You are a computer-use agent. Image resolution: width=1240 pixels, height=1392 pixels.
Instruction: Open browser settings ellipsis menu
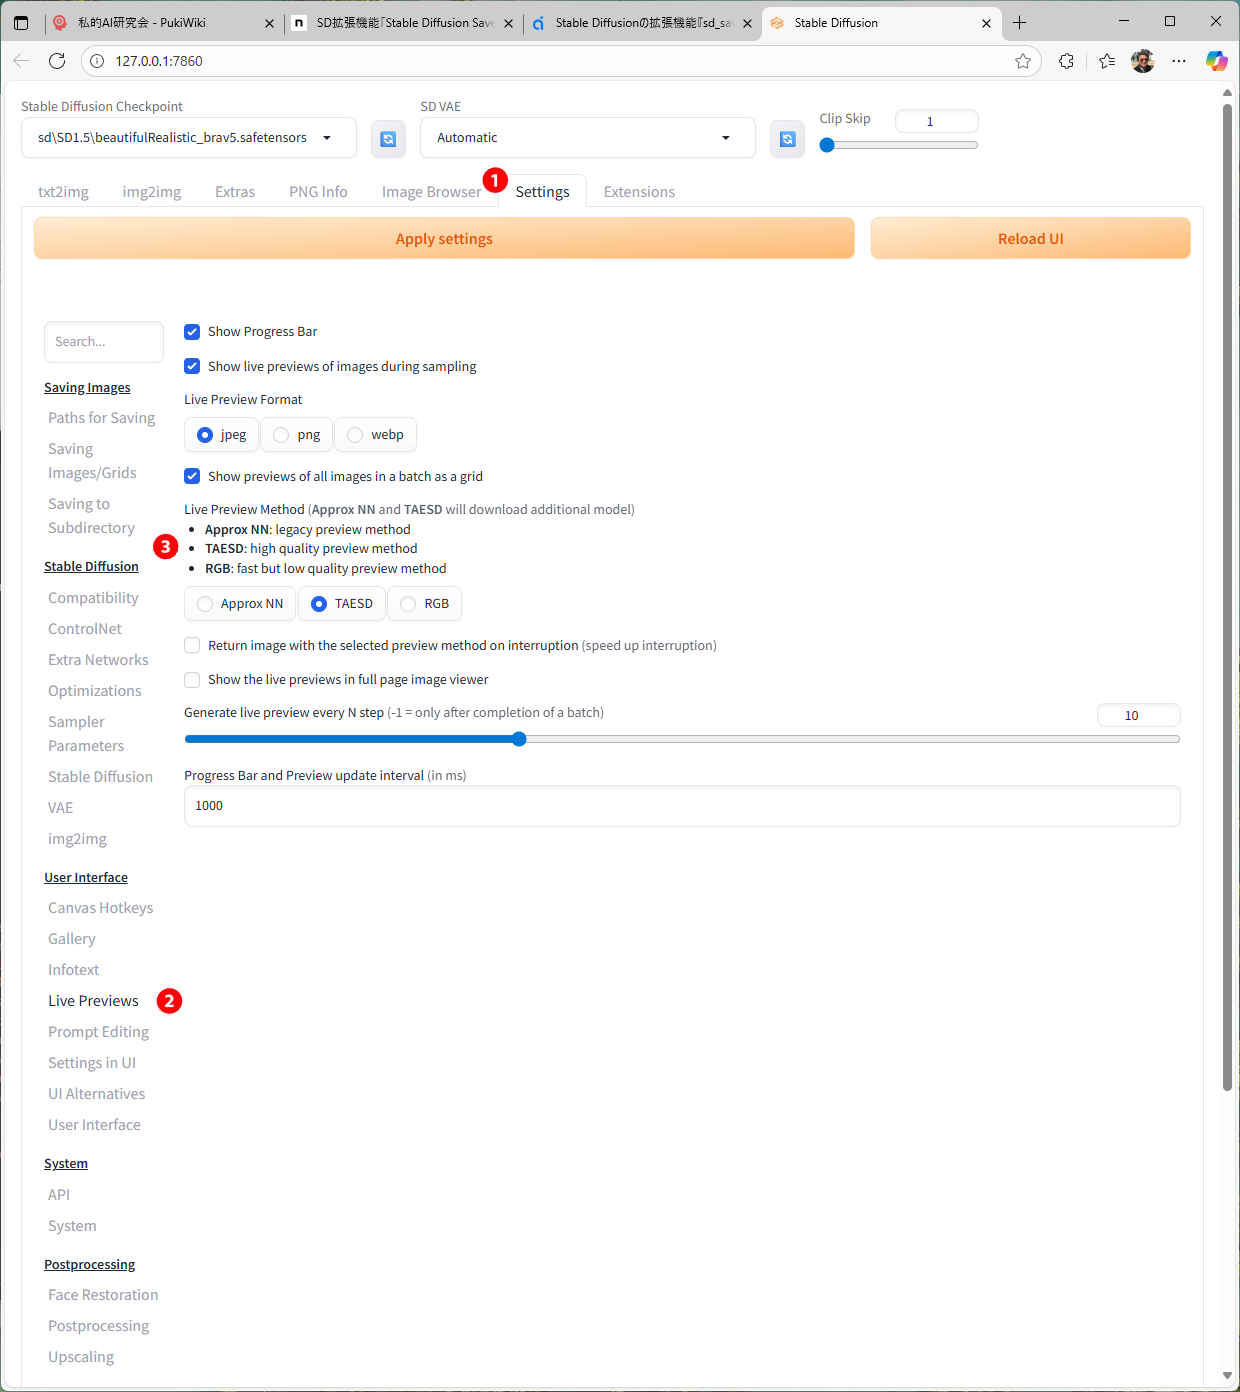click(1179, 61)
